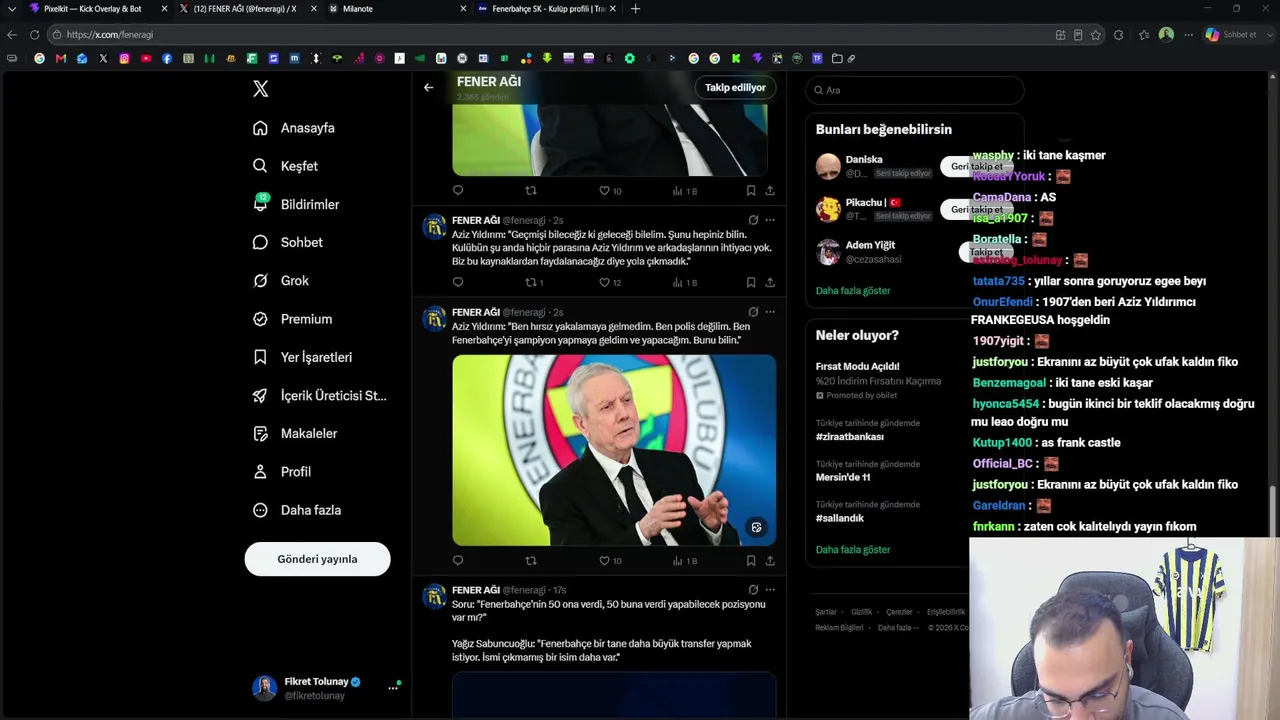This screenshot has height=720, width=1280.
Task: Open the #sallandık trend
Action: 840,518
